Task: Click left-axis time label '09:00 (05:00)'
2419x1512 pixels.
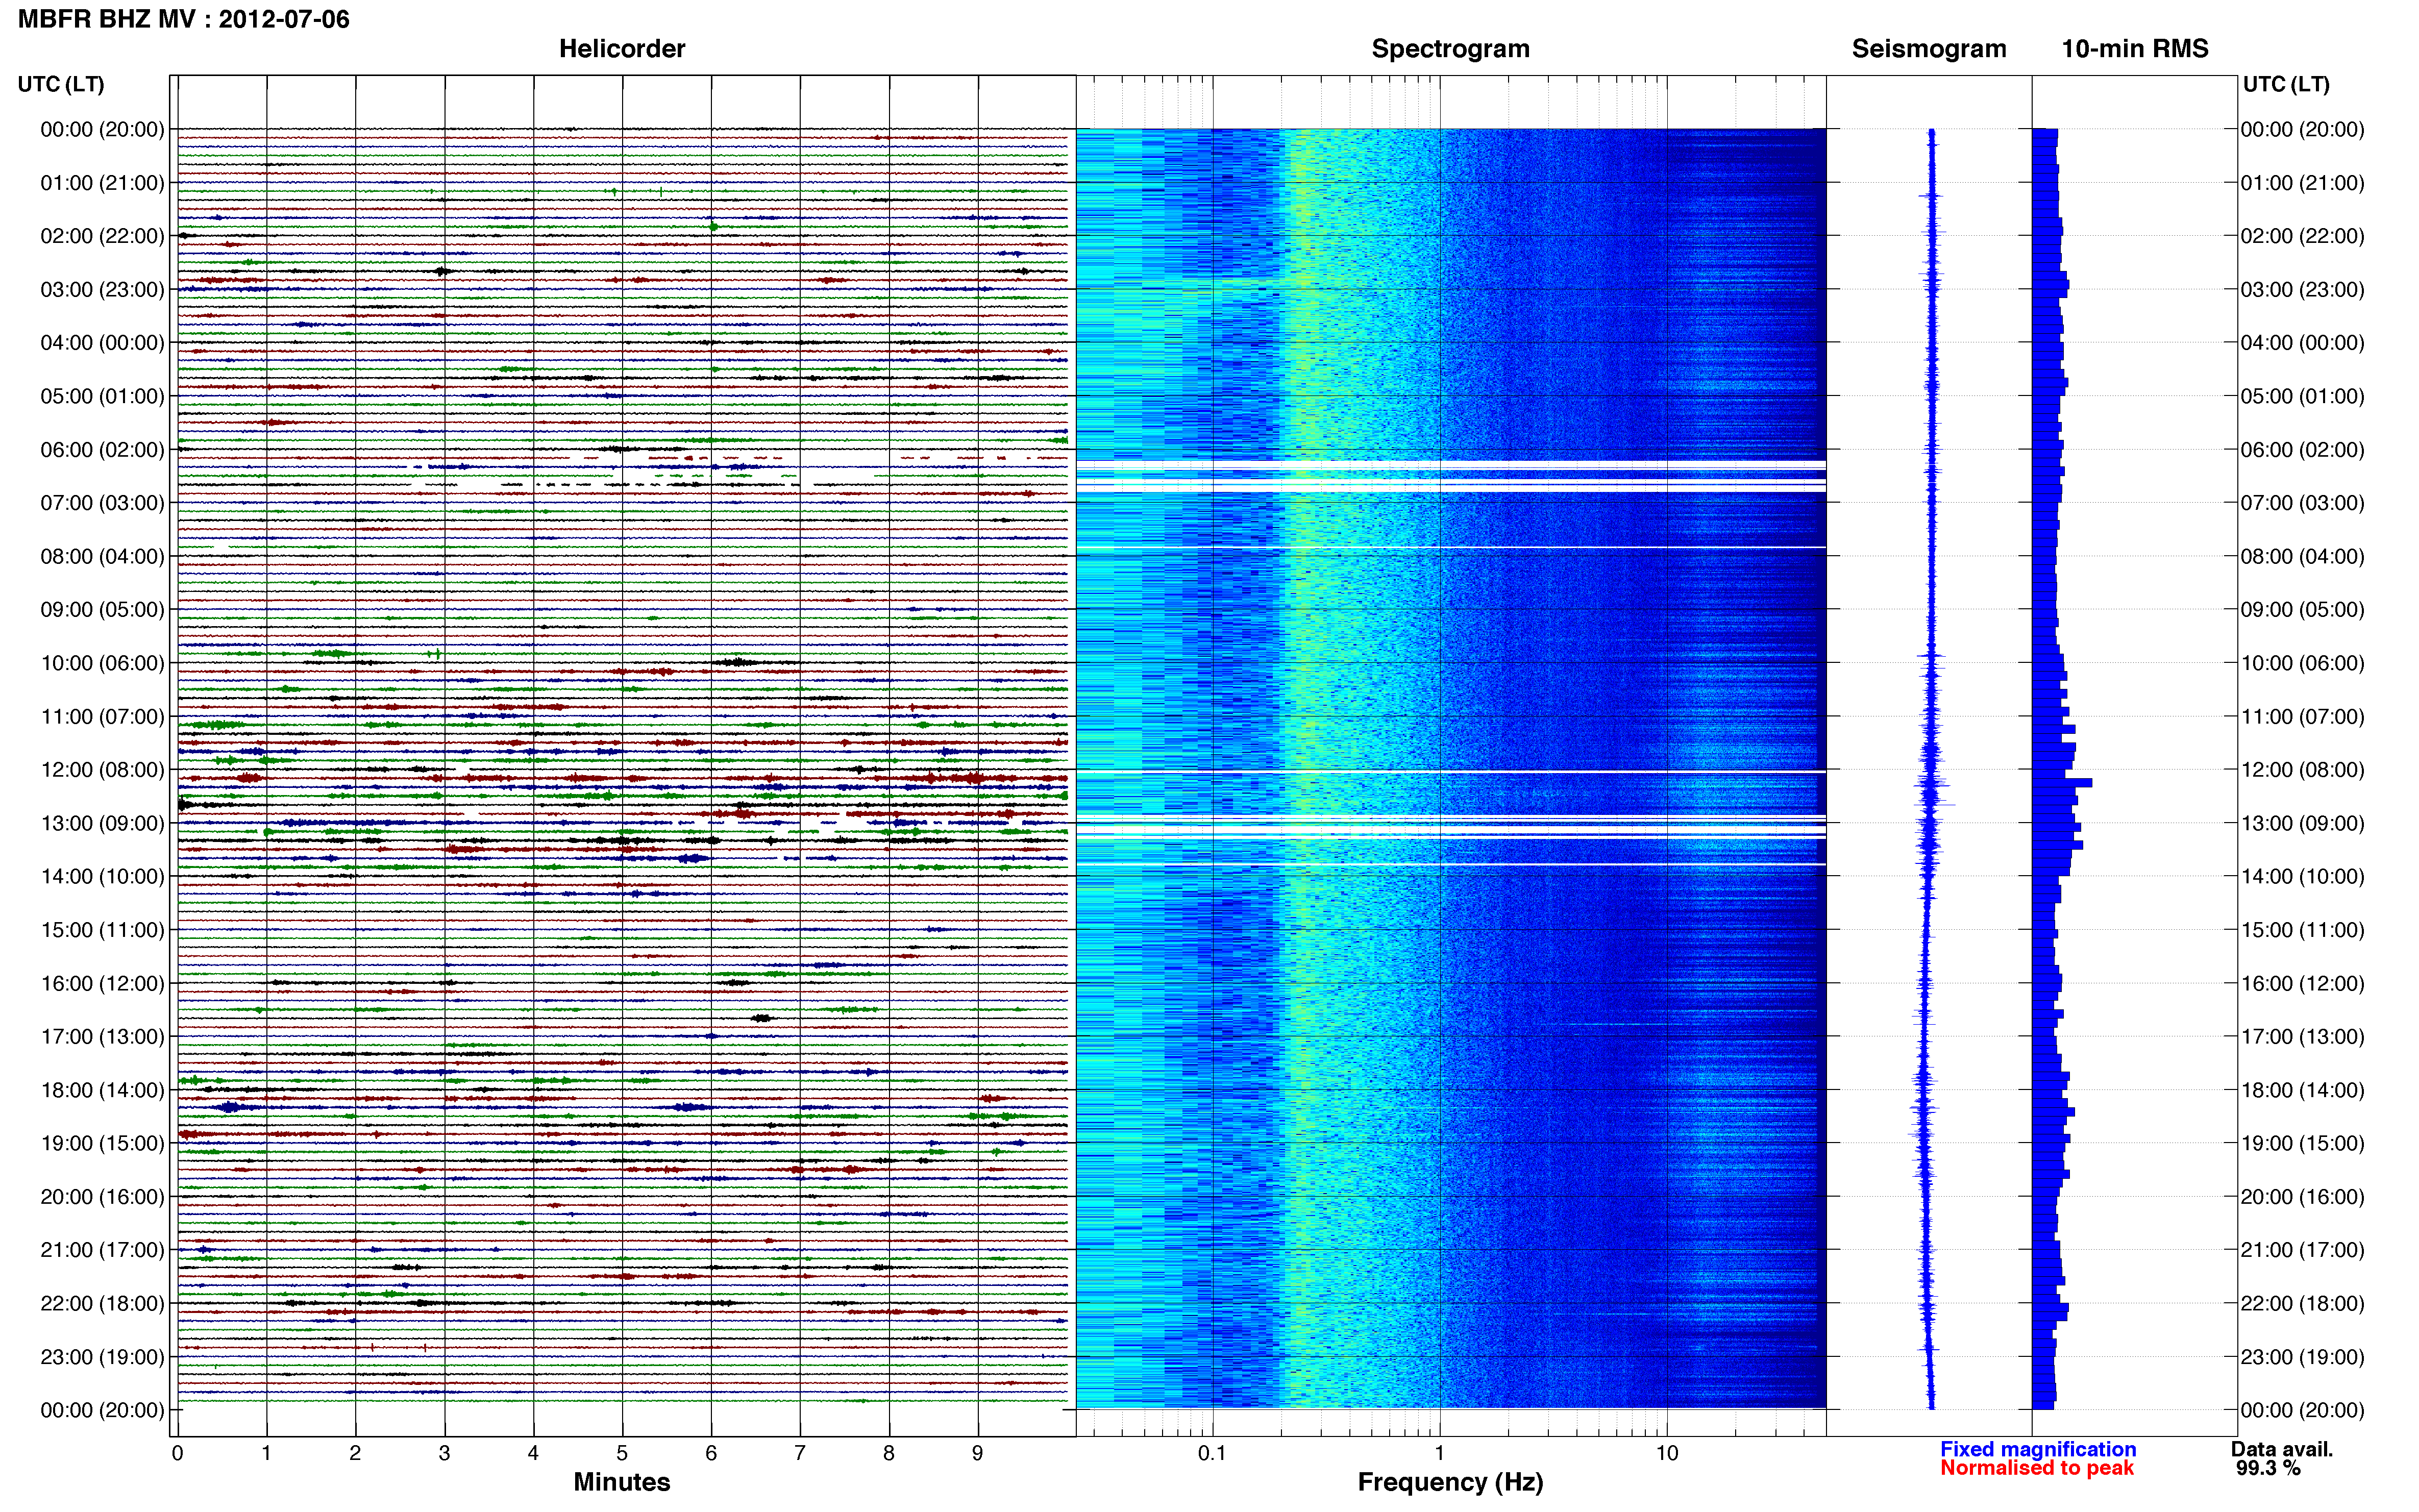Action: 102,610
